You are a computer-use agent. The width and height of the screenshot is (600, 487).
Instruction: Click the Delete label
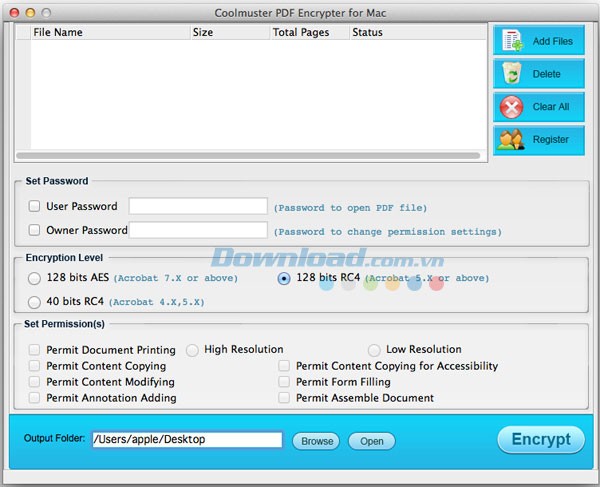[x=546, y=74]
